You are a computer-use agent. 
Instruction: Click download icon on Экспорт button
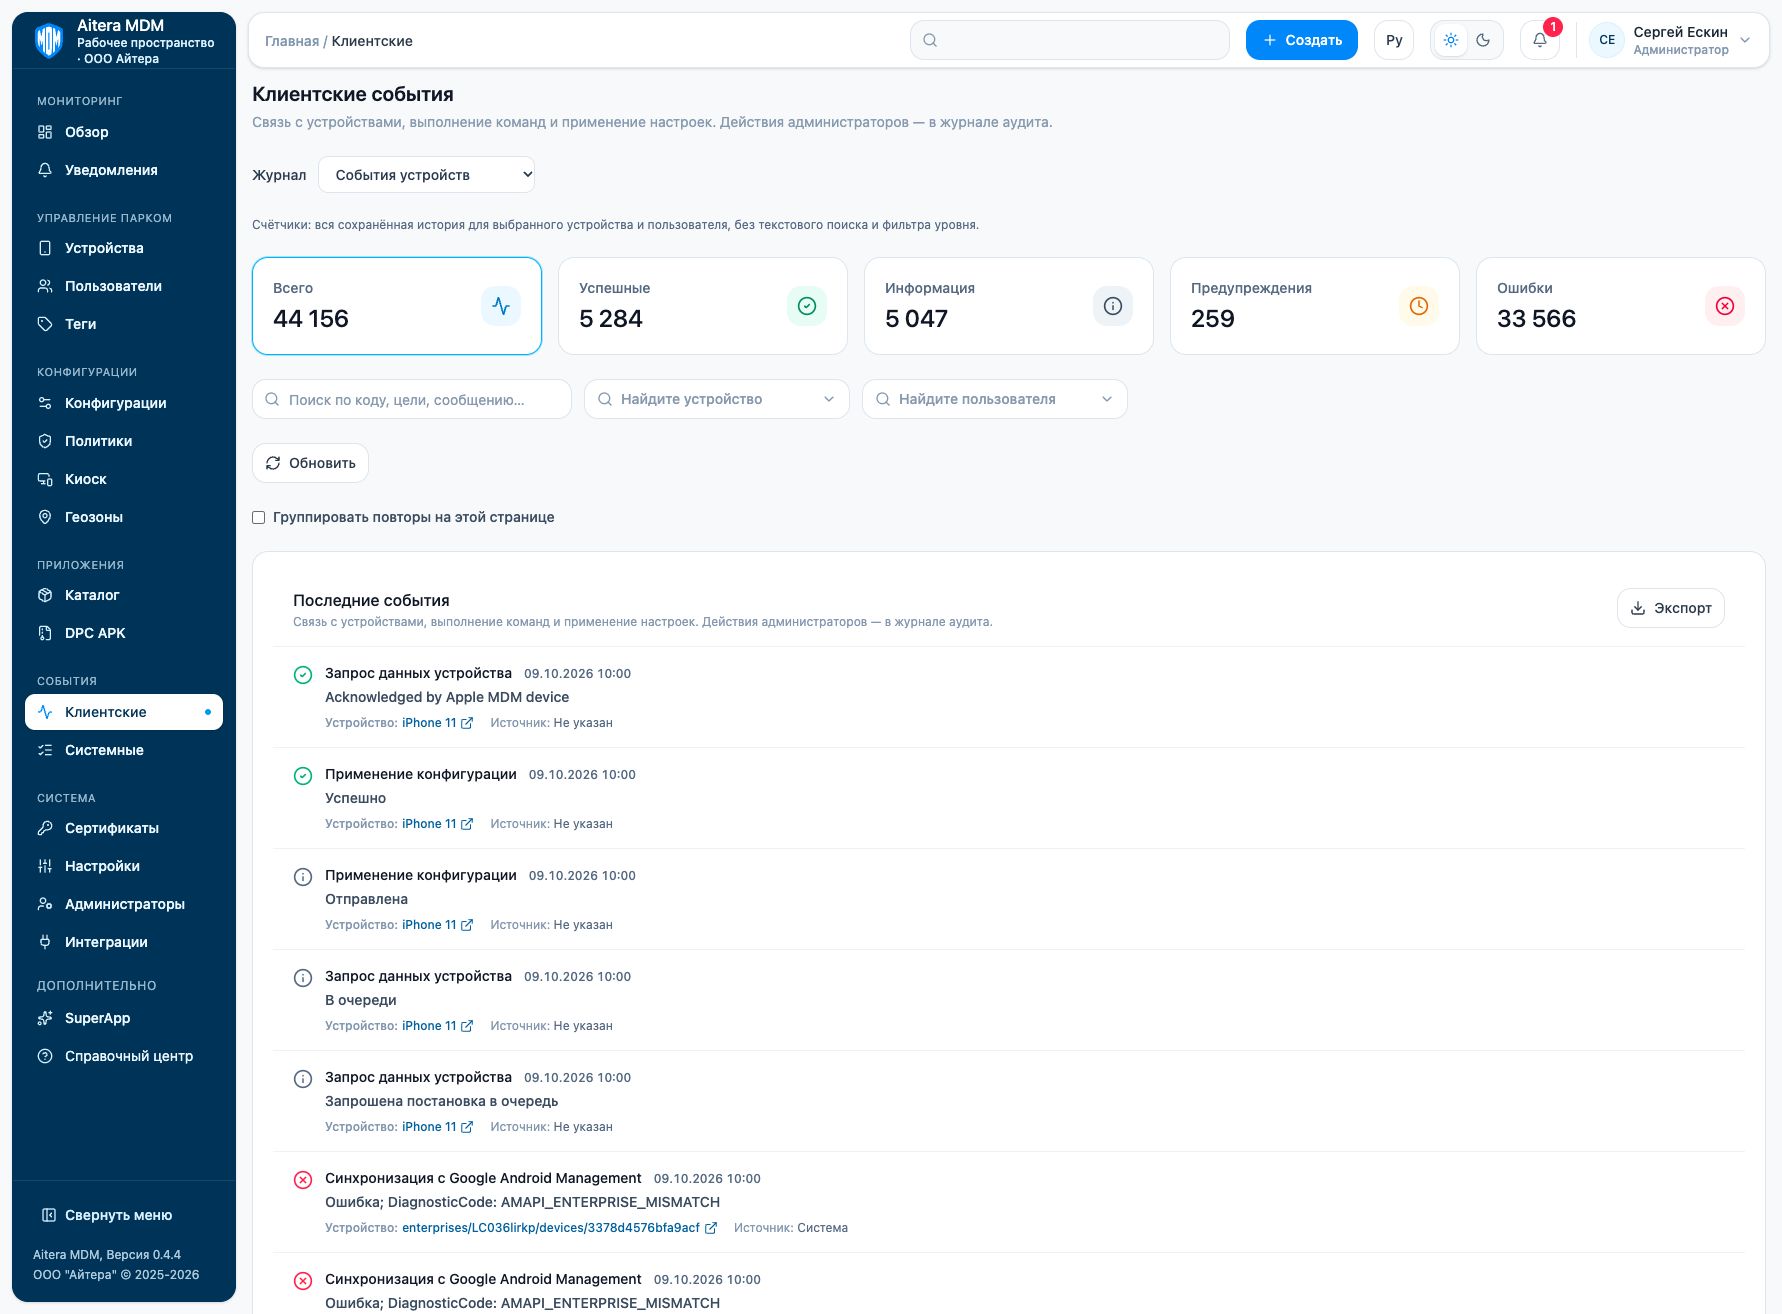(1638, 608)
